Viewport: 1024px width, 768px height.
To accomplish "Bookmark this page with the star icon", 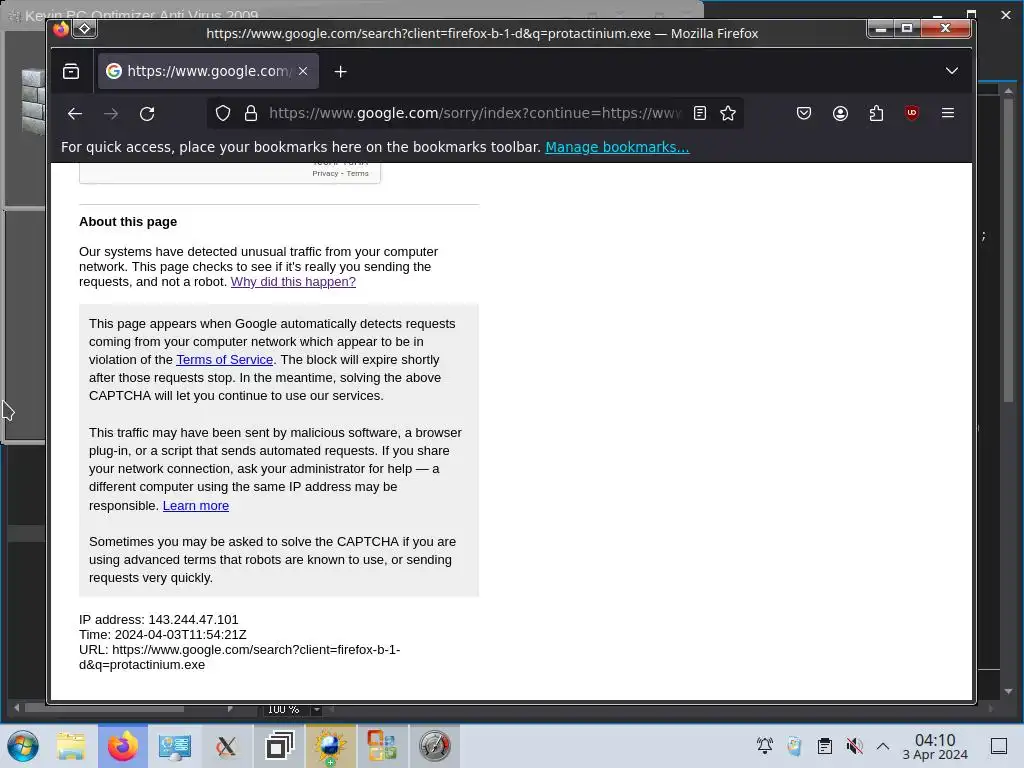I will click(728, 114).
